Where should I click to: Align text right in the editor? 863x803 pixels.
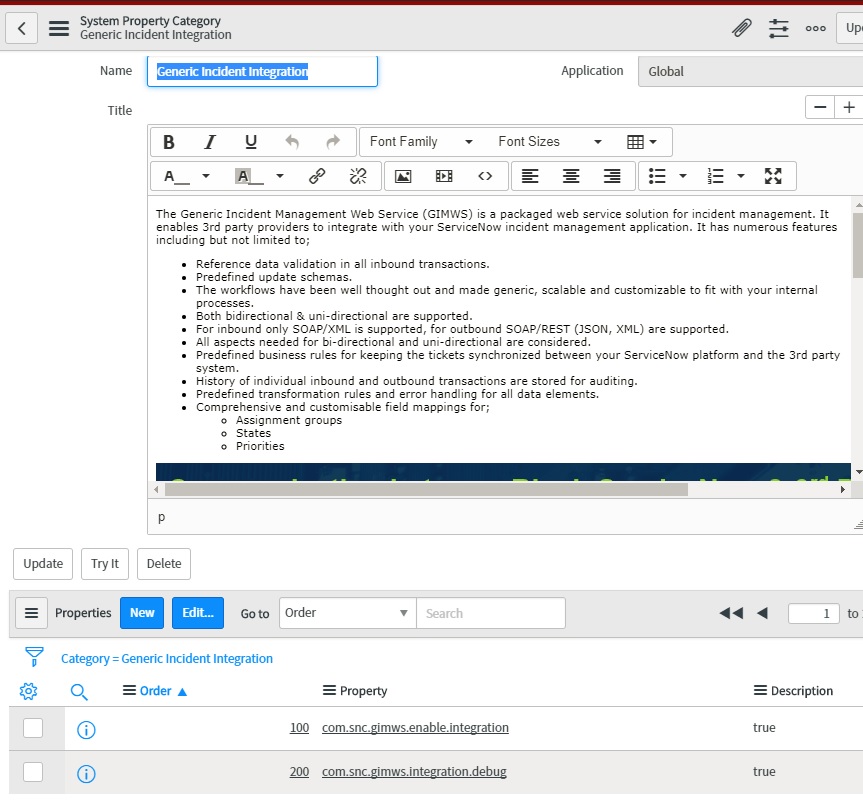click(x=612, y=176)
